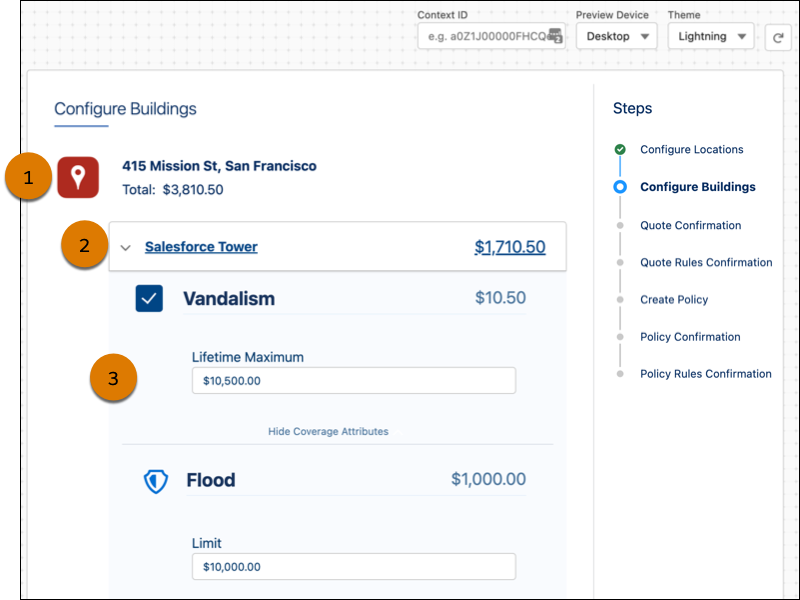The width and height of the screenshot is (800, 600).
Task: Click Hide Coverage Attributes
Action: pos(328,431)
